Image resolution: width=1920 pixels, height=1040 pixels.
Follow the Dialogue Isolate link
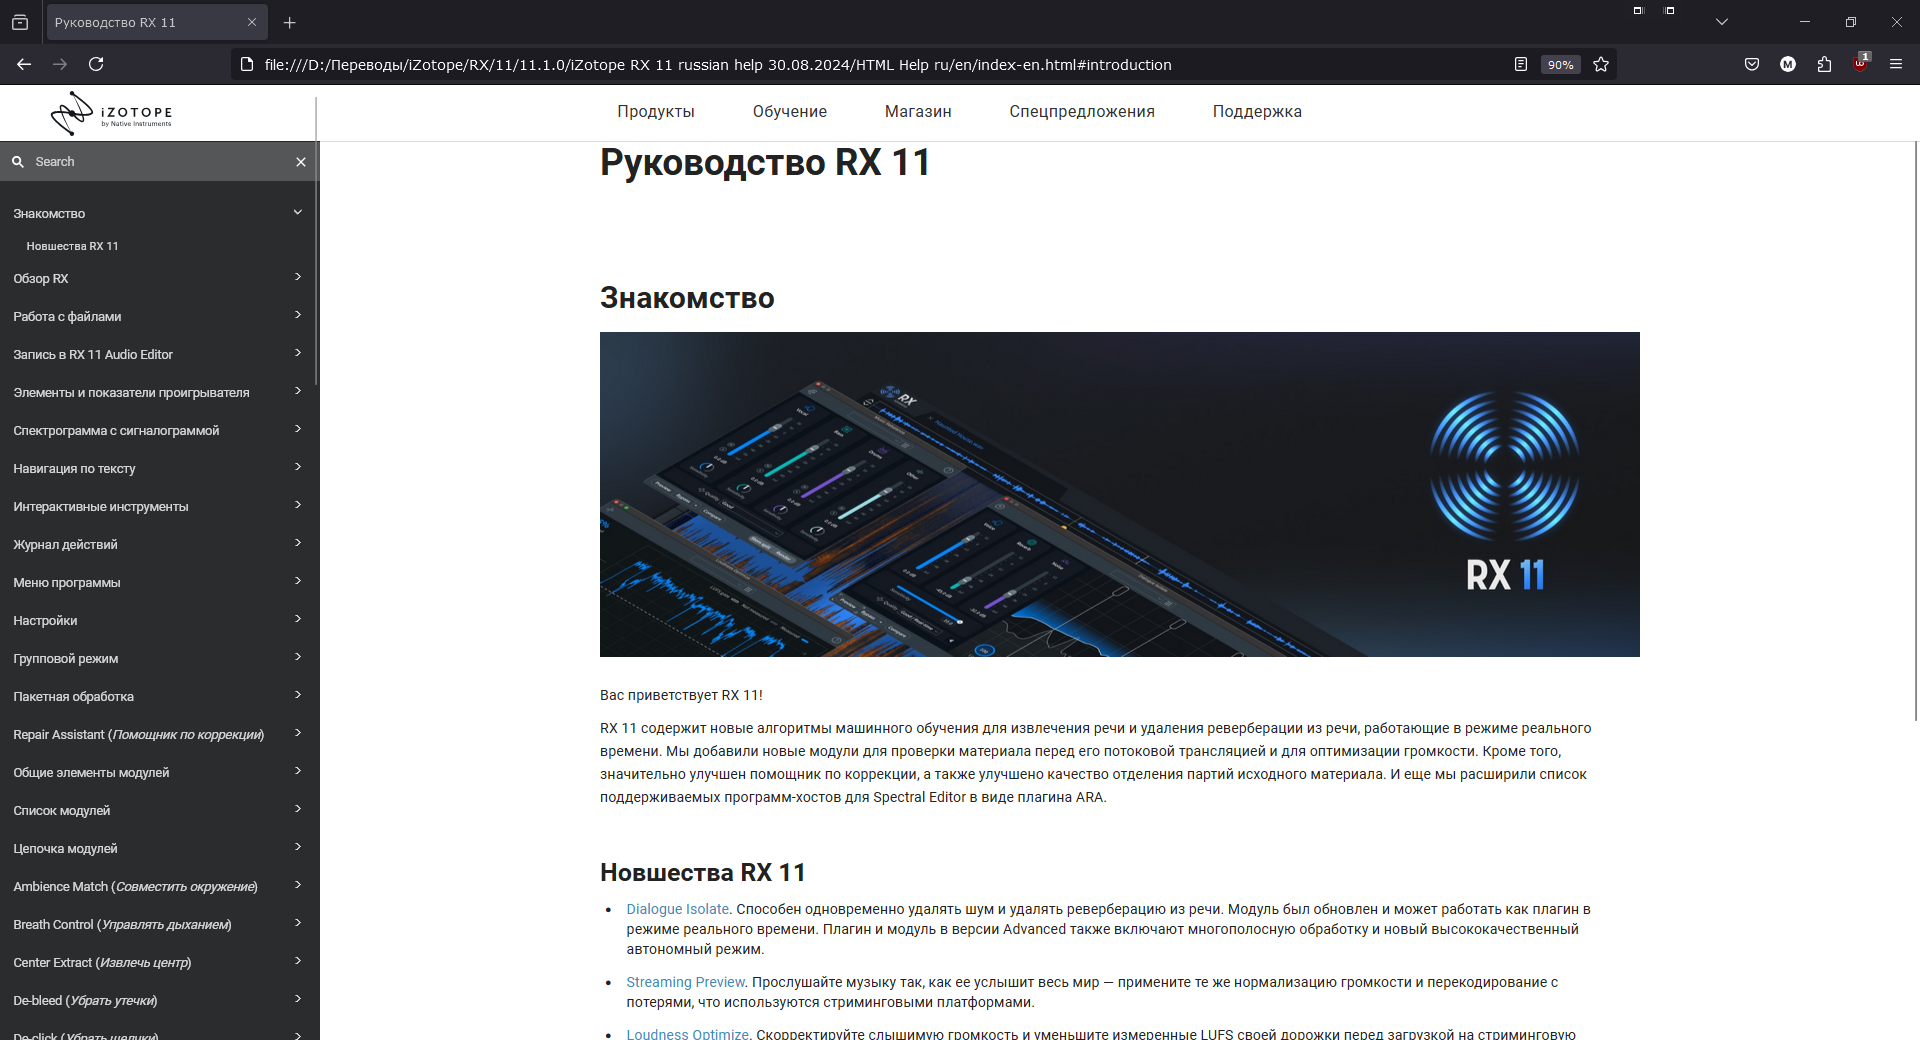[x=678, y=909]
